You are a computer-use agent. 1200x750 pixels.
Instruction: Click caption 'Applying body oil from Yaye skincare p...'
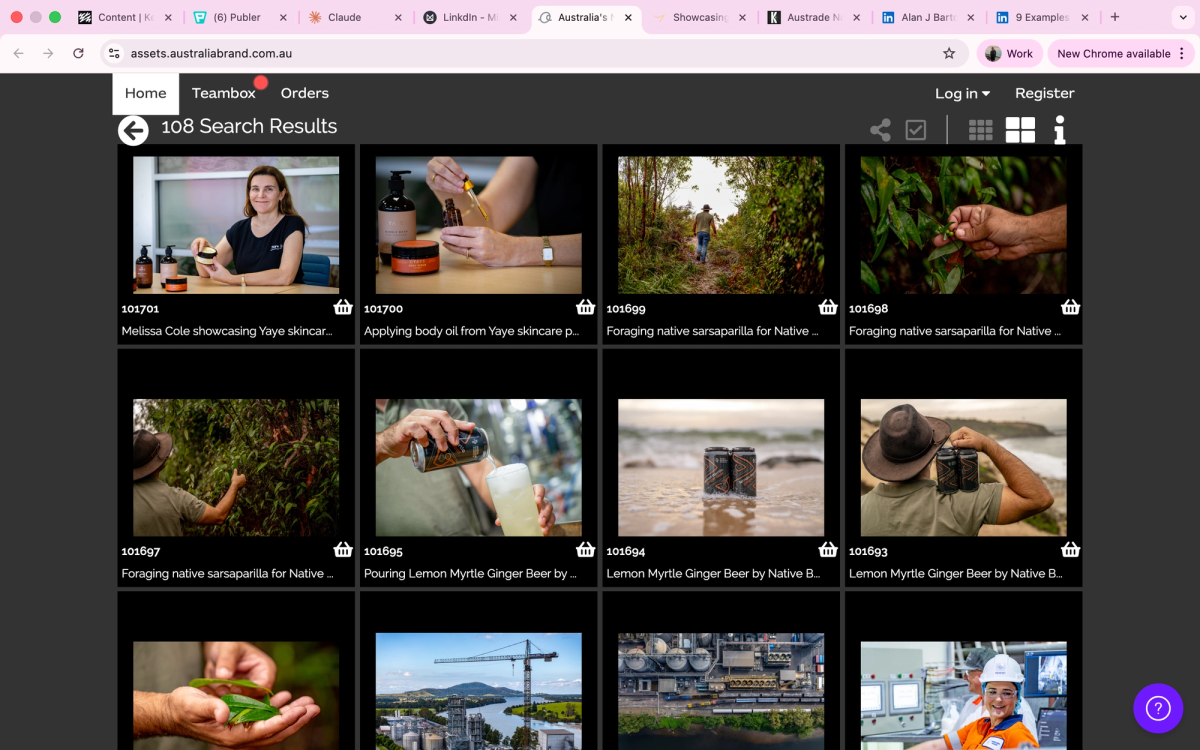pos(472,331)
